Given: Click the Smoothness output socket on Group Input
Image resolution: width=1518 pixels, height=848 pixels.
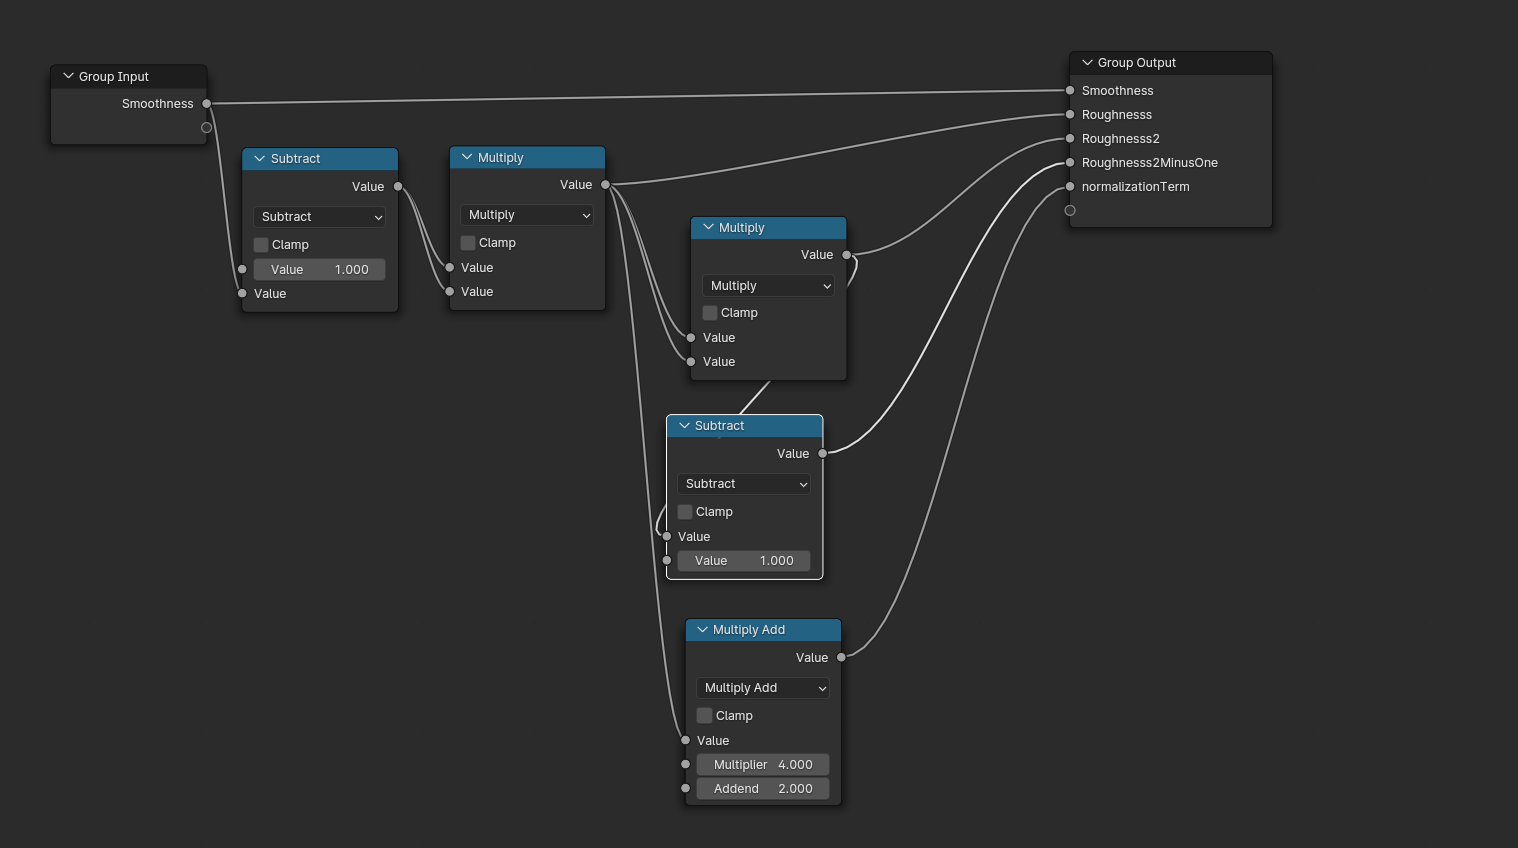Looking at the screenshot, I should point(207,104).
